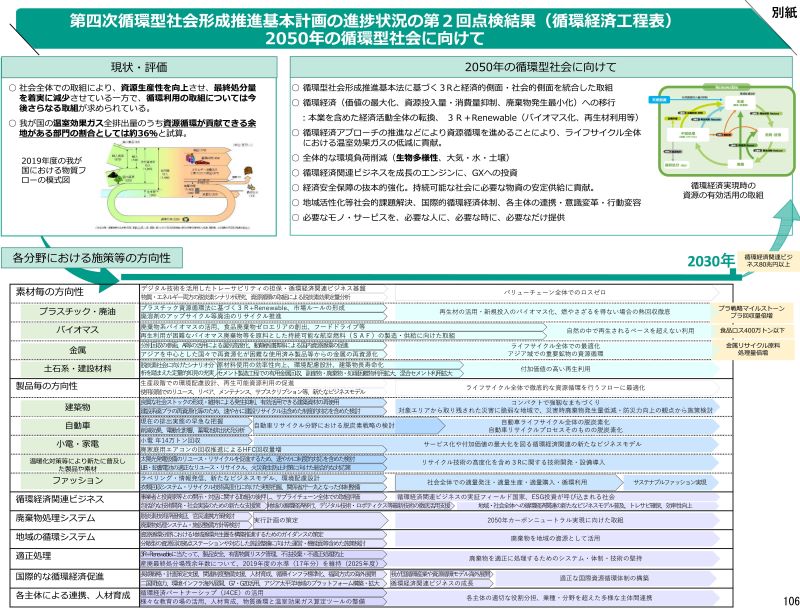This screenshot has width=800, height=609.
Task: Select the 素材毎の方向性 row heading
Action: 49,292
